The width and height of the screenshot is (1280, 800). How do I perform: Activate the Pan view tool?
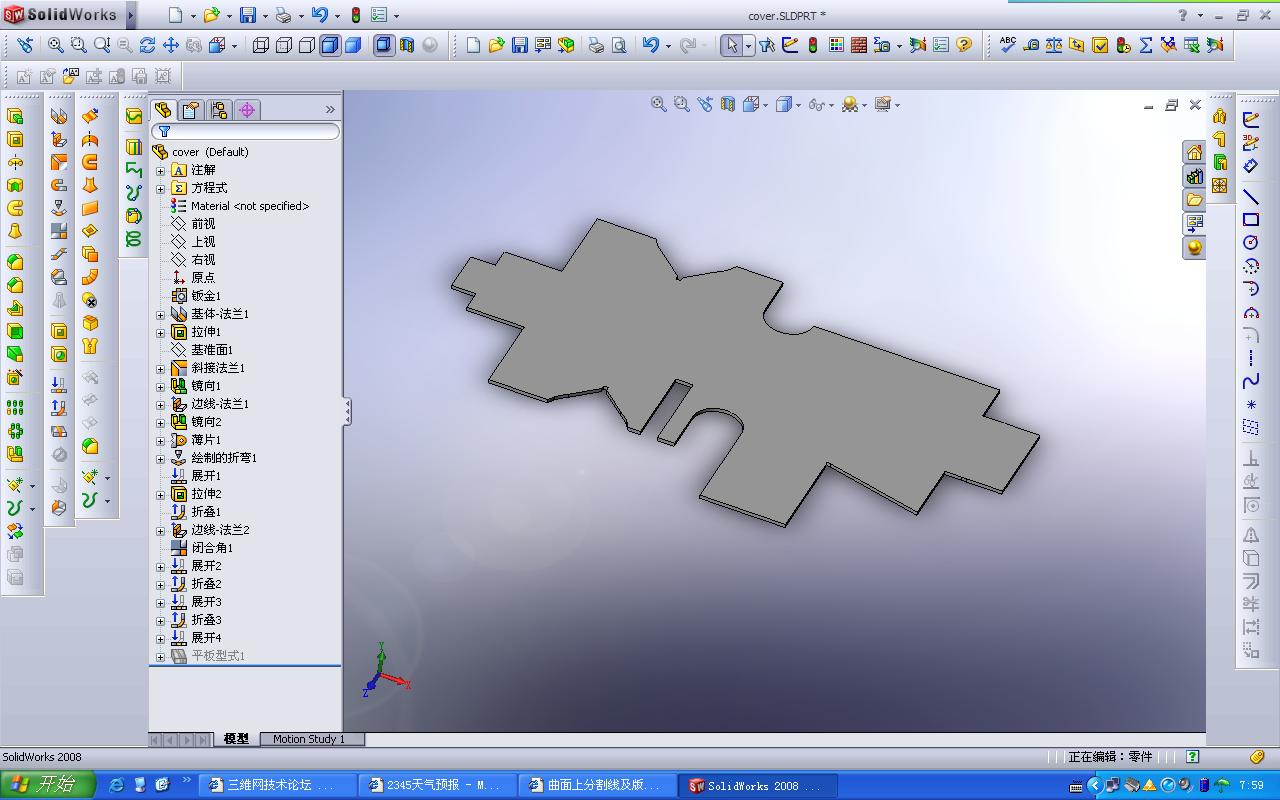coord(171,45)
